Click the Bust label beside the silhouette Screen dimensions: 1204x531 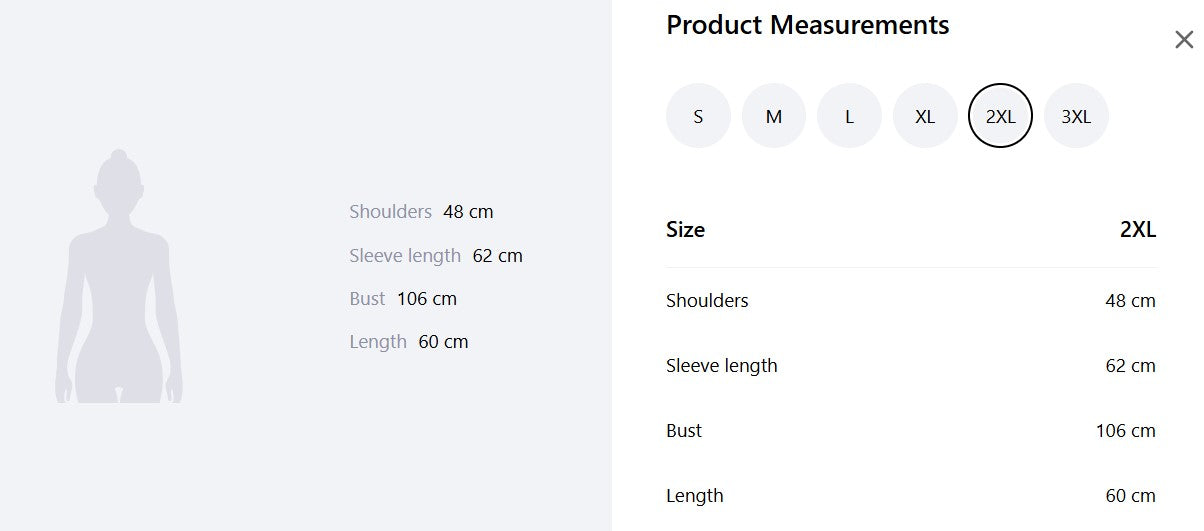[367, 299]
